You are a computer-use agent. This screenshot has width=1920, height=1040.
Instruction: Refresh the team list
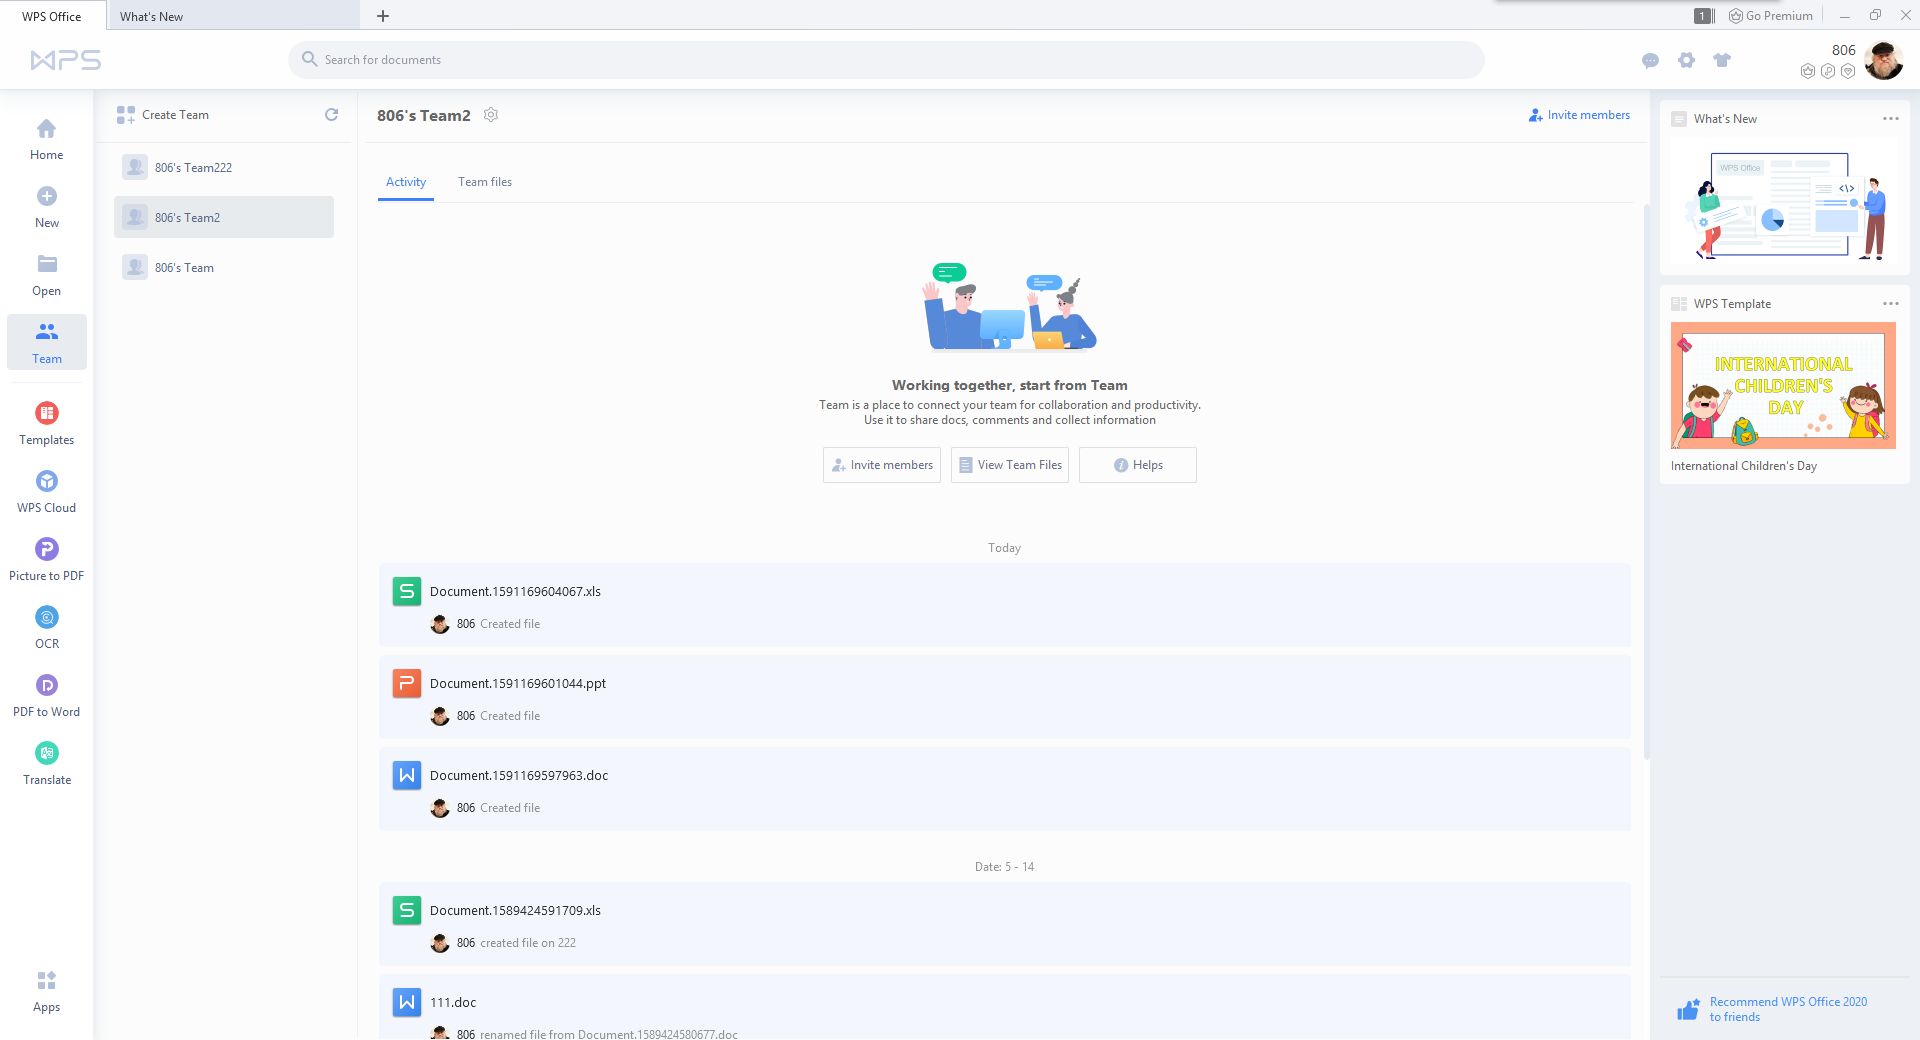pyautogui.click(x=331, y=115)
